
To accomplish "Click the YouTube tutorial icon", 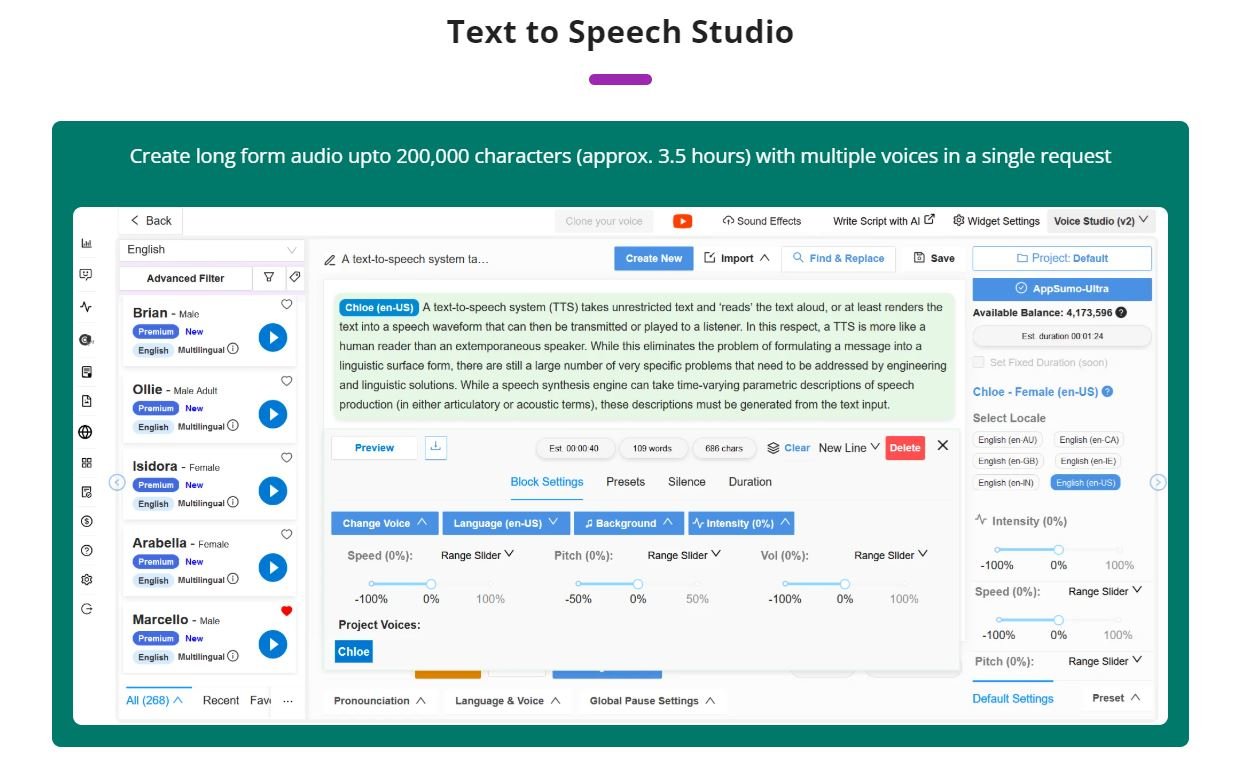I will 682,221.
